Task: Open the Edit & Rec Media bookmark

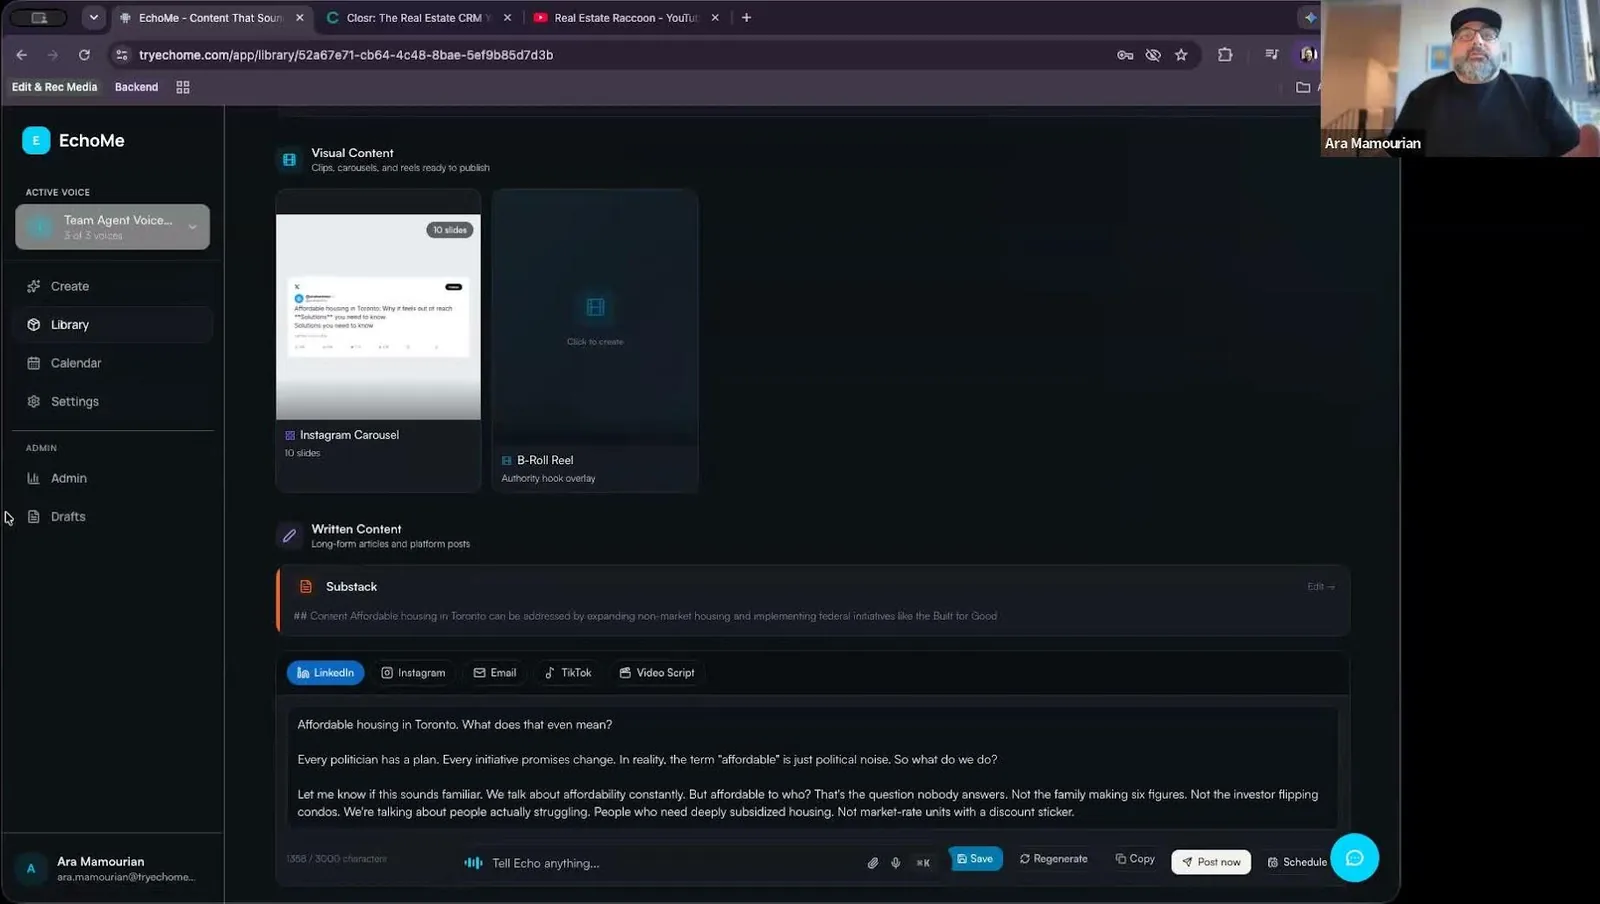Action: [x=54, y=87]
